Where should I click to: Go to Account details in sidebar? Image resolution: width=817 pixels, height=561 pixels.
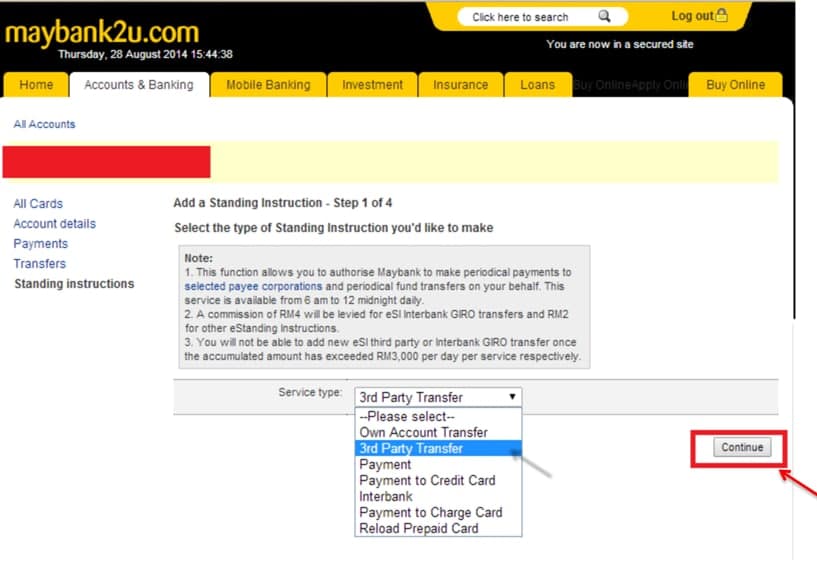(55, 224)
